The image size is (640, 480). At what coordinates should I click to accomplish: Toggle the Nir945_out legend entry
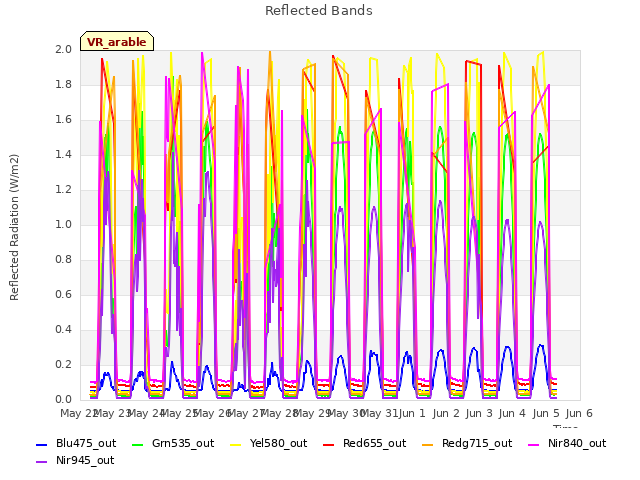(75, 460)
